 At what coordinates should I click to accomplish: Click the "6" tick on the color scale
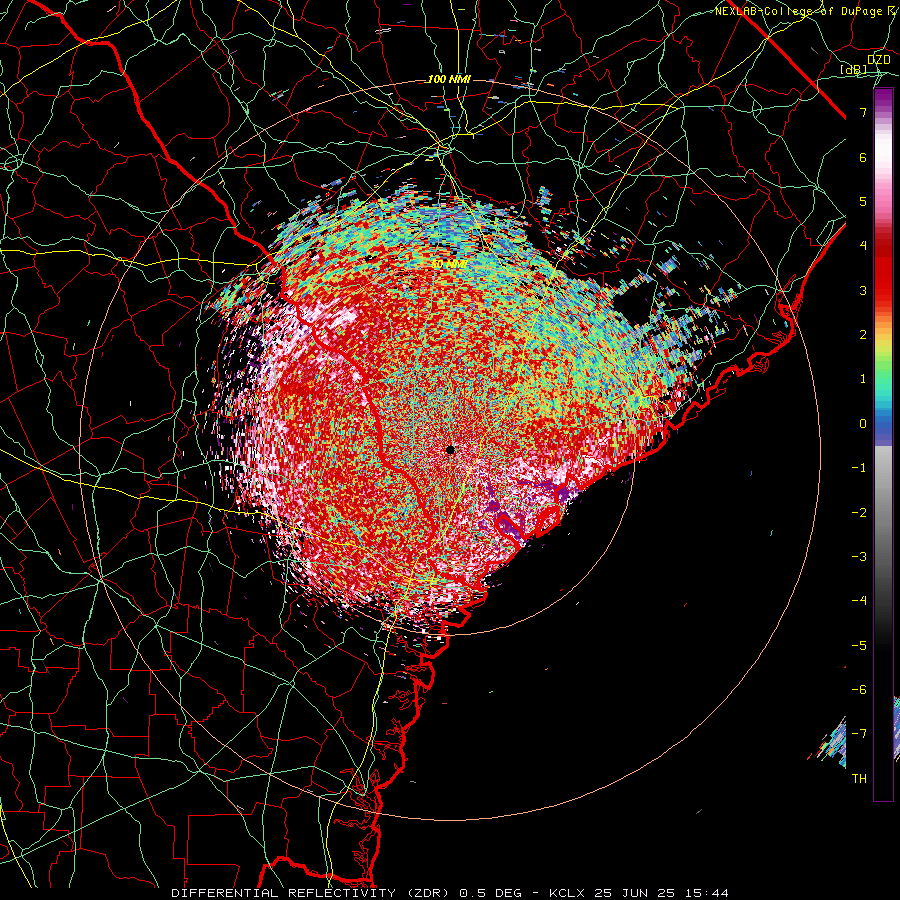point(863,157)
